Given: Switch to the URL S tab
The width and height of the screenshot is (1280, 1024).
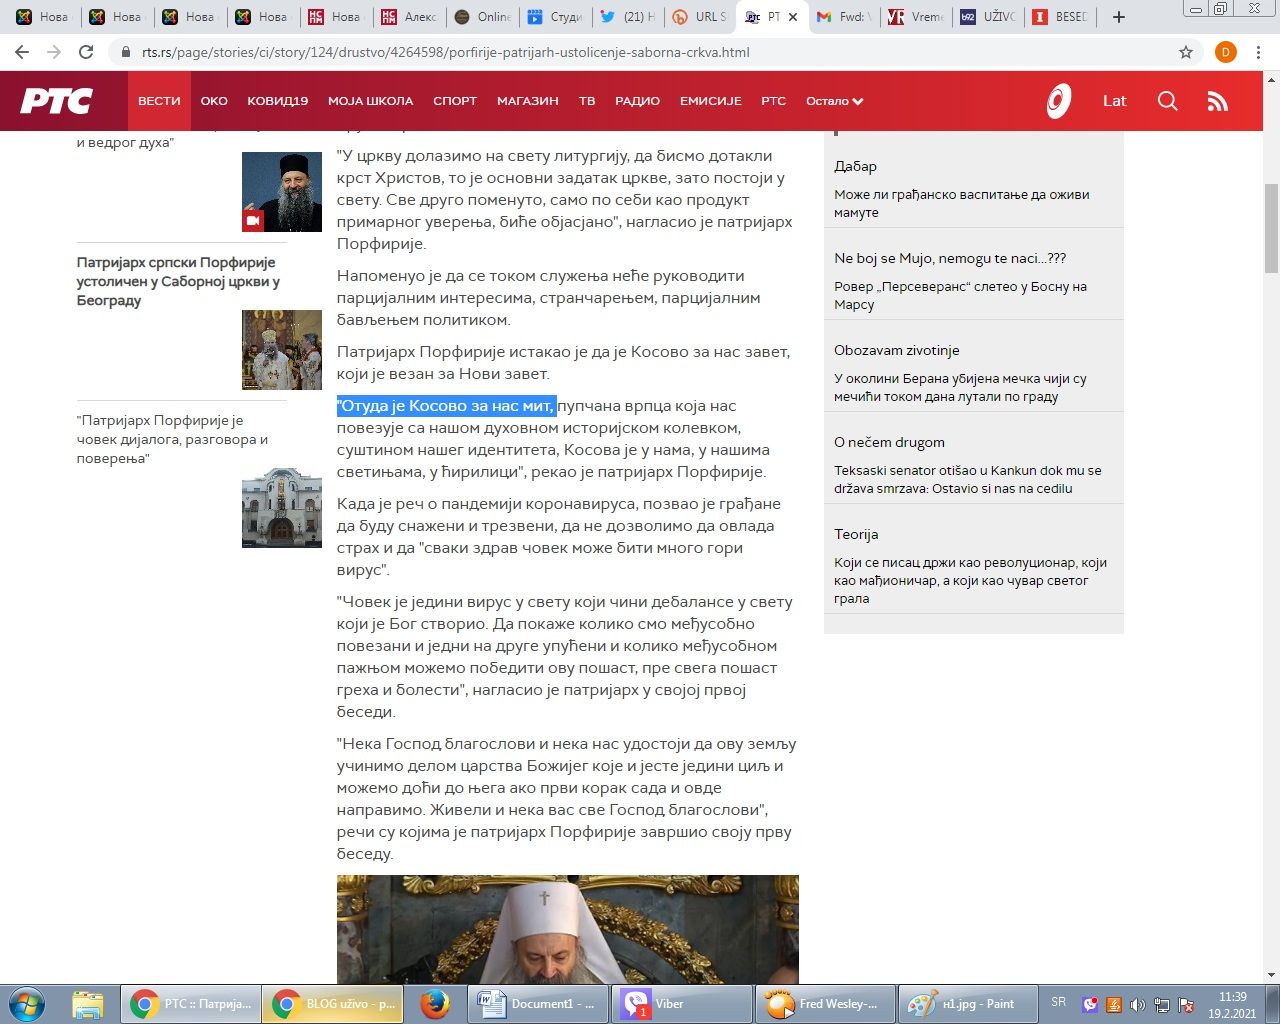Looking at the screenshot, I should [699, 17].
